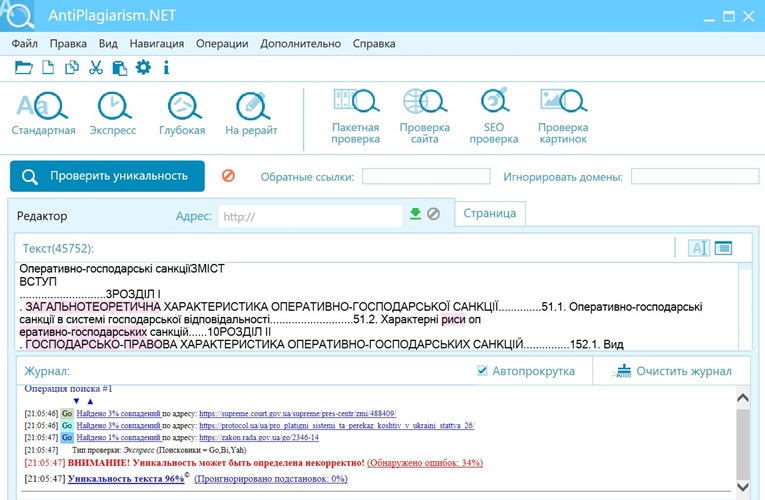Click Найдено 1% совпадений link
This screenshot has width=765, height=500.
pyautogui.click(x=119, y=438)
